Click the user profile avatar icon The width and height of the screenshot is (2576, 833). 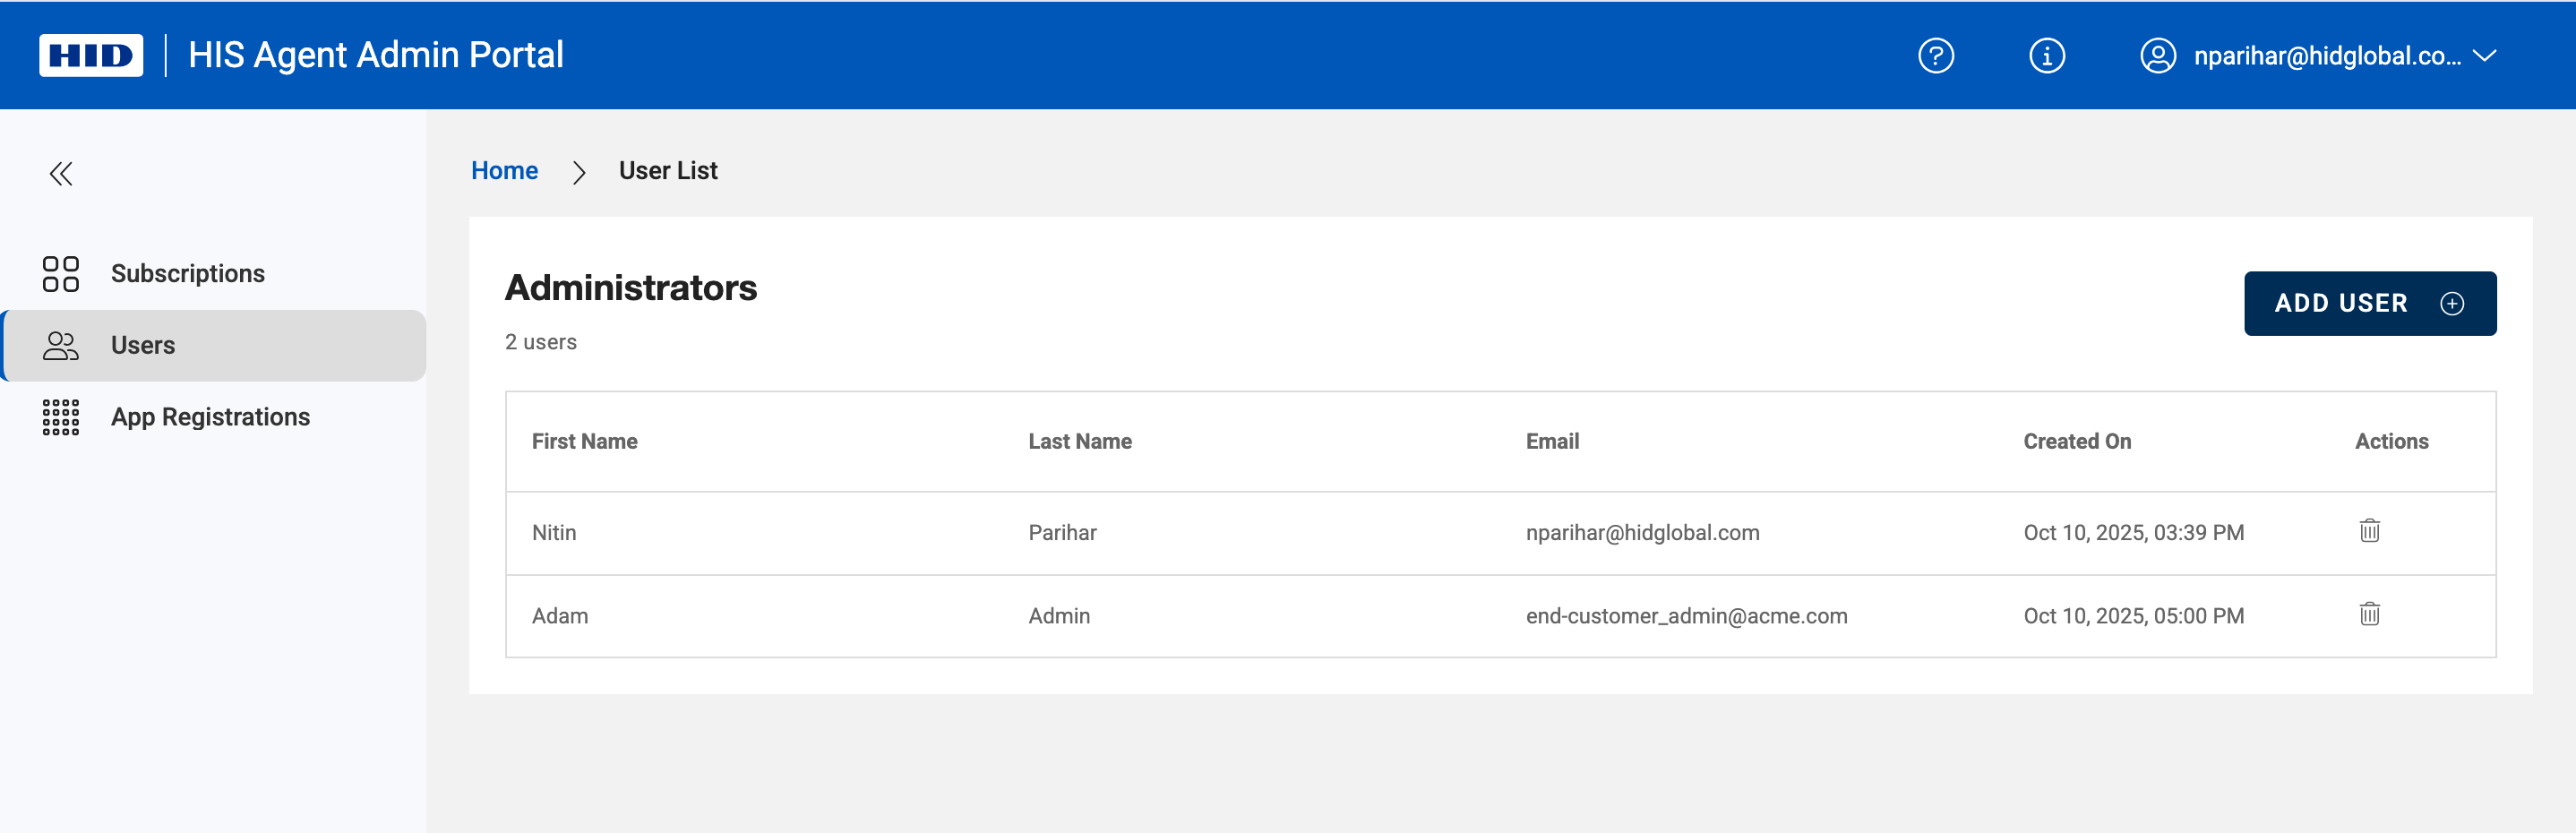tap(2157, 56)
